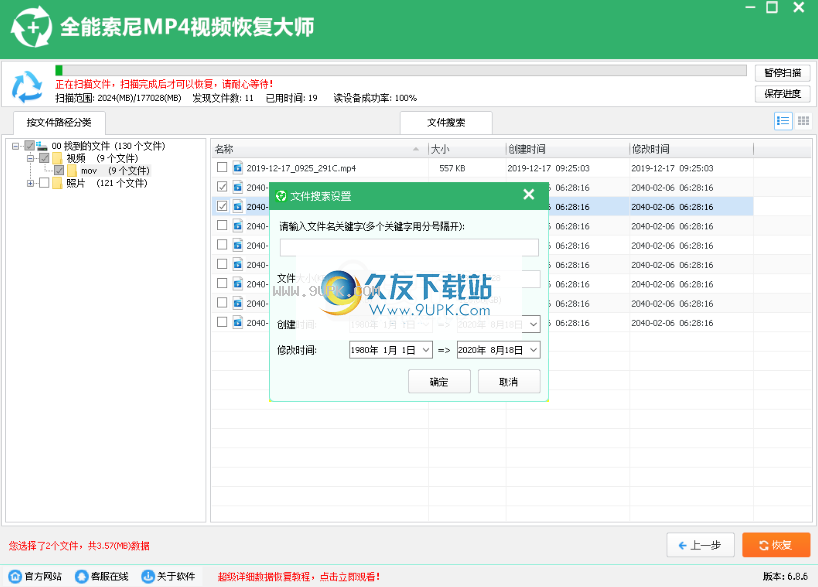Close the 文件搜索设置 dialog
818x587 pixels.
(x=528, y=195)
